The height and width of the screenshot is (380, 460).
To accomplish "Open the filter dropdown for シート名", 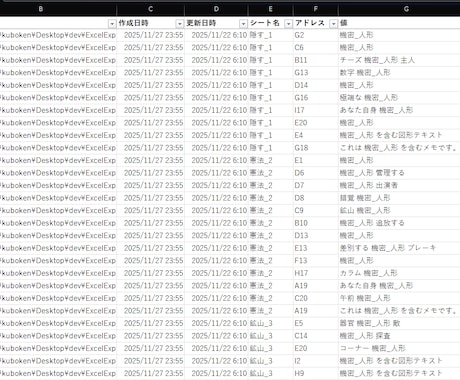I will [x=289, y=24].
